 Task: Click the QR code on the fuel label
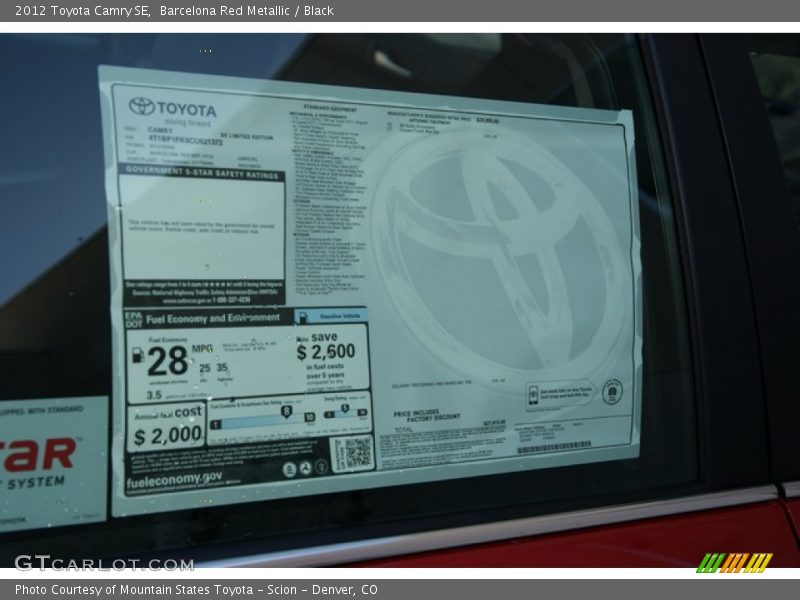pos(352,452)
